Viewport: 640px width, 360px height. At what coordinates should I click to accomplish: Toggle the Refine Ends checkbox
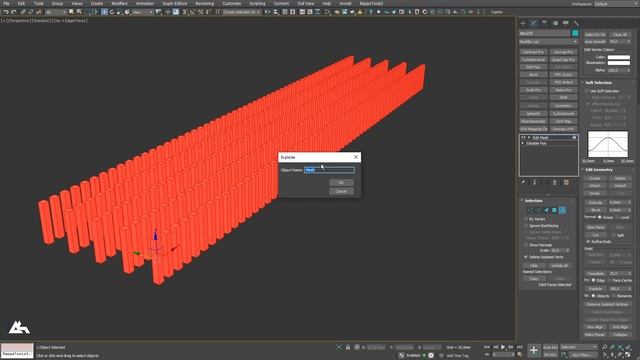tap(588, 242)
